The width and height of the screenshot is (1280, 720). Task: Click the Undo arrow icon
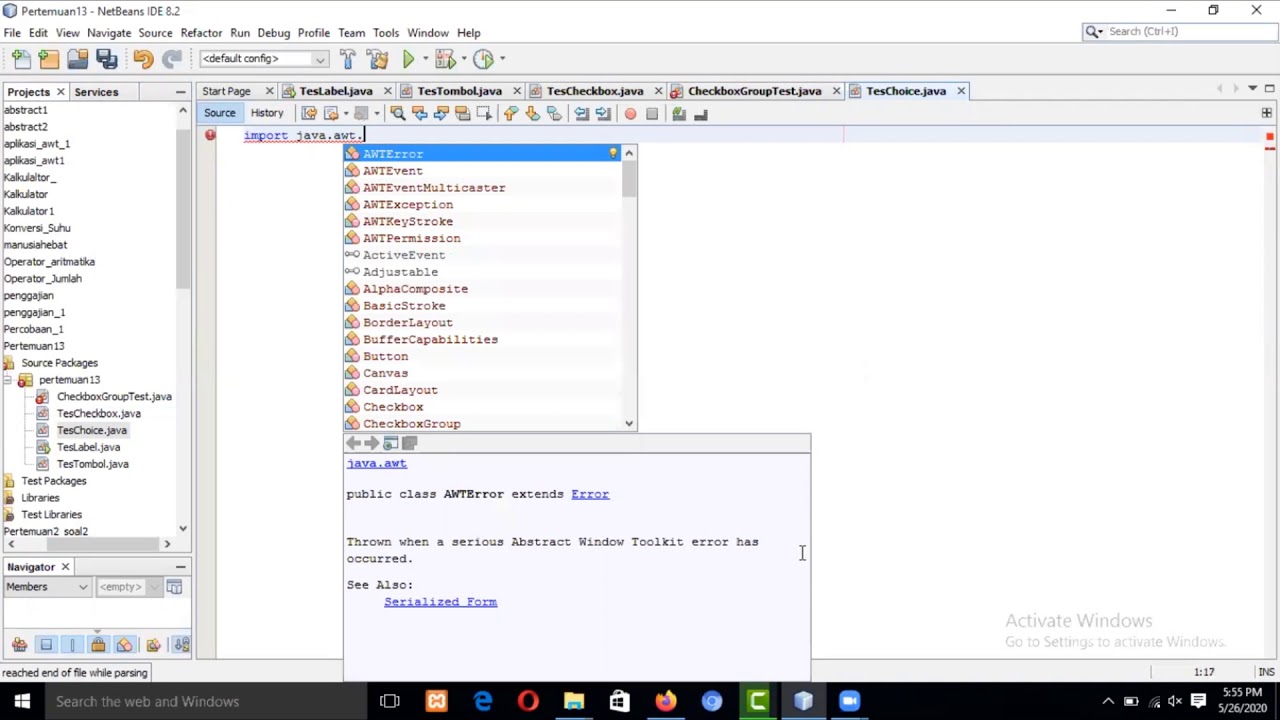click(143, 59)
